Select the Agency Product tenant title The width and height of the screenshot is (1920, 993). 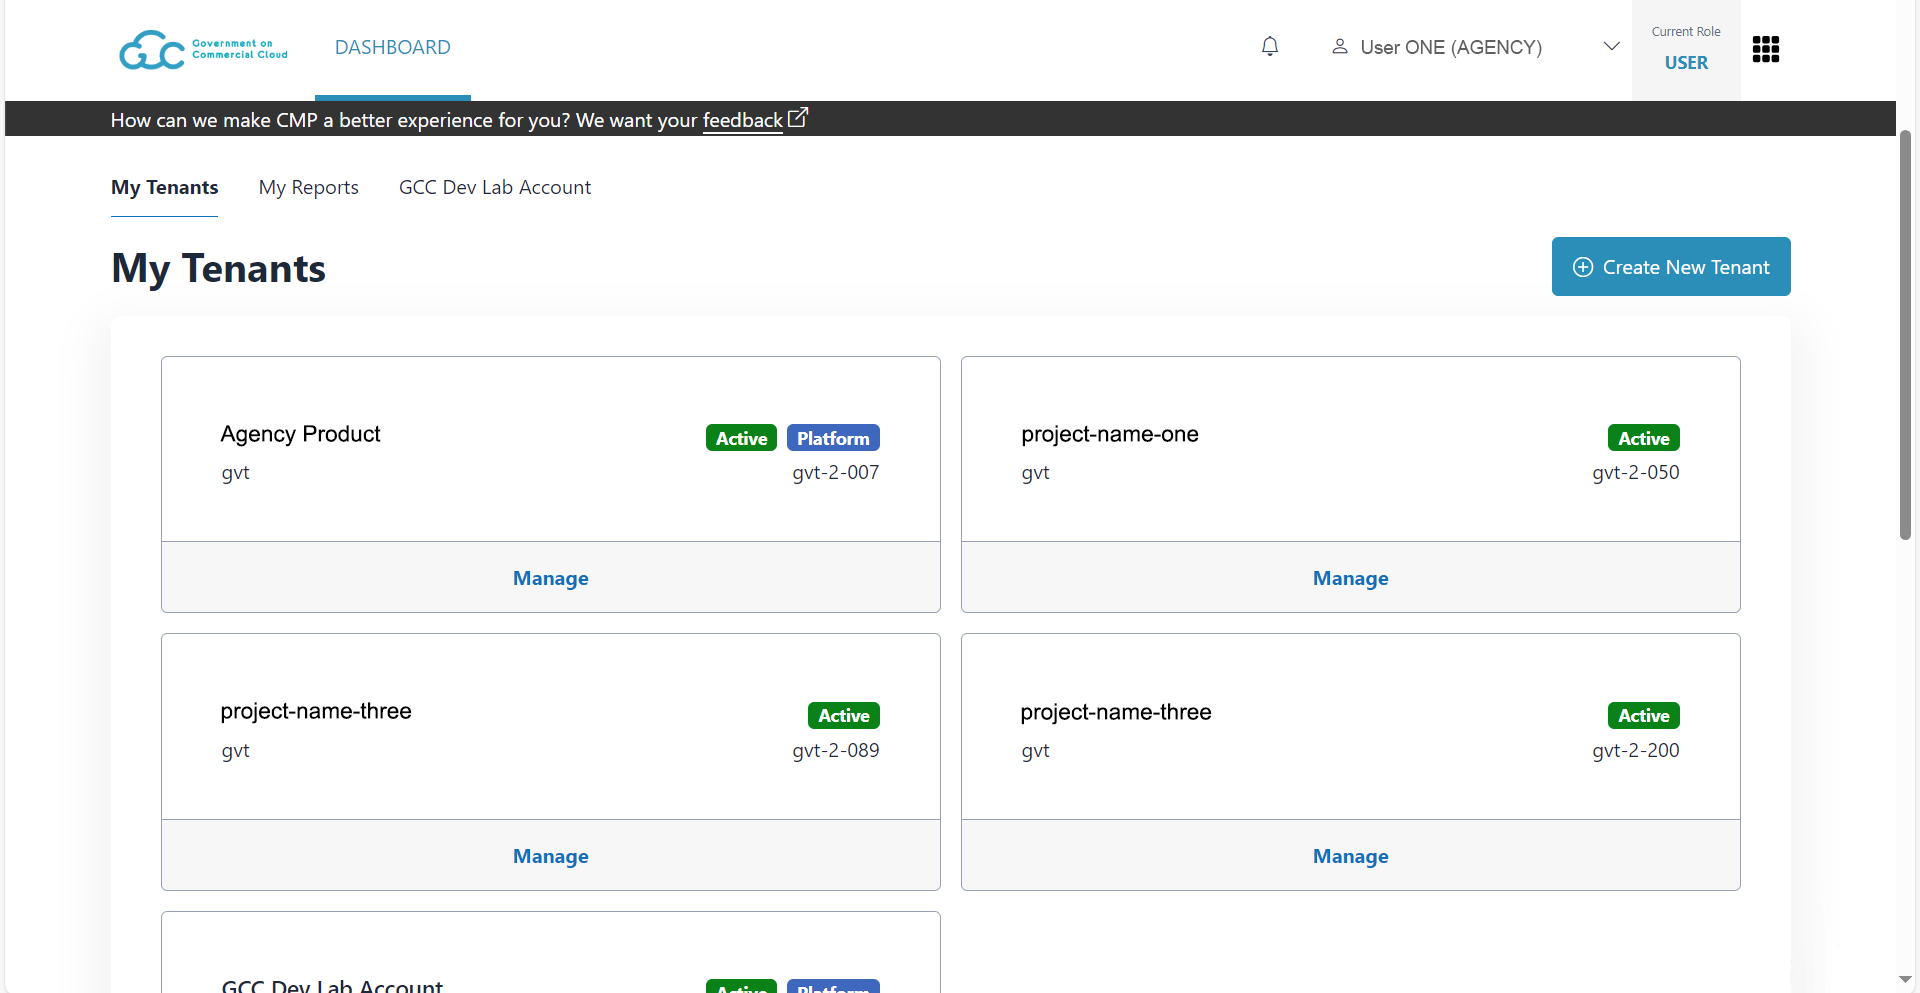coord(300,434)
